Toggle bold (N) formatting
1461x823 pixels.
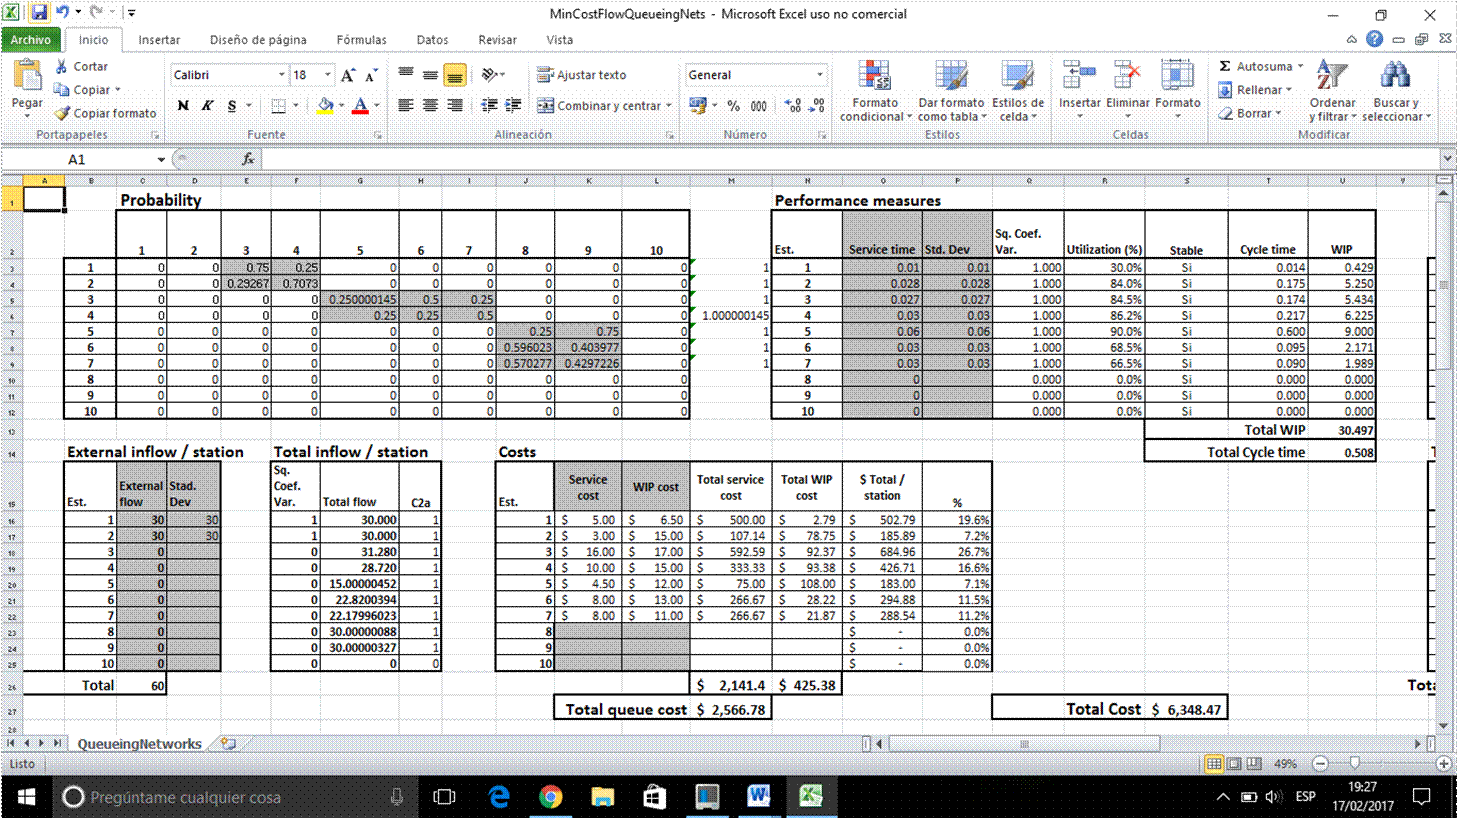coord(183,106)
